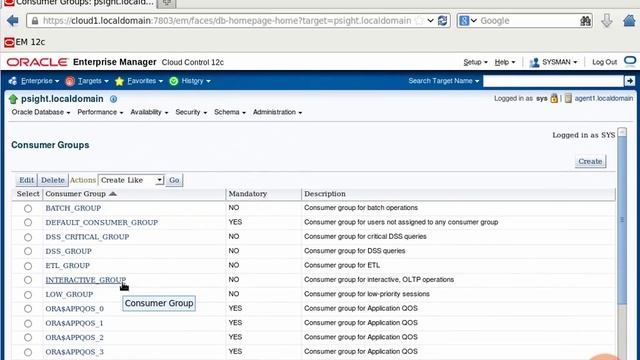640x360 pixels.
Task: Sort by Consumer Group ascending arrow
Action: pos(113,193)
